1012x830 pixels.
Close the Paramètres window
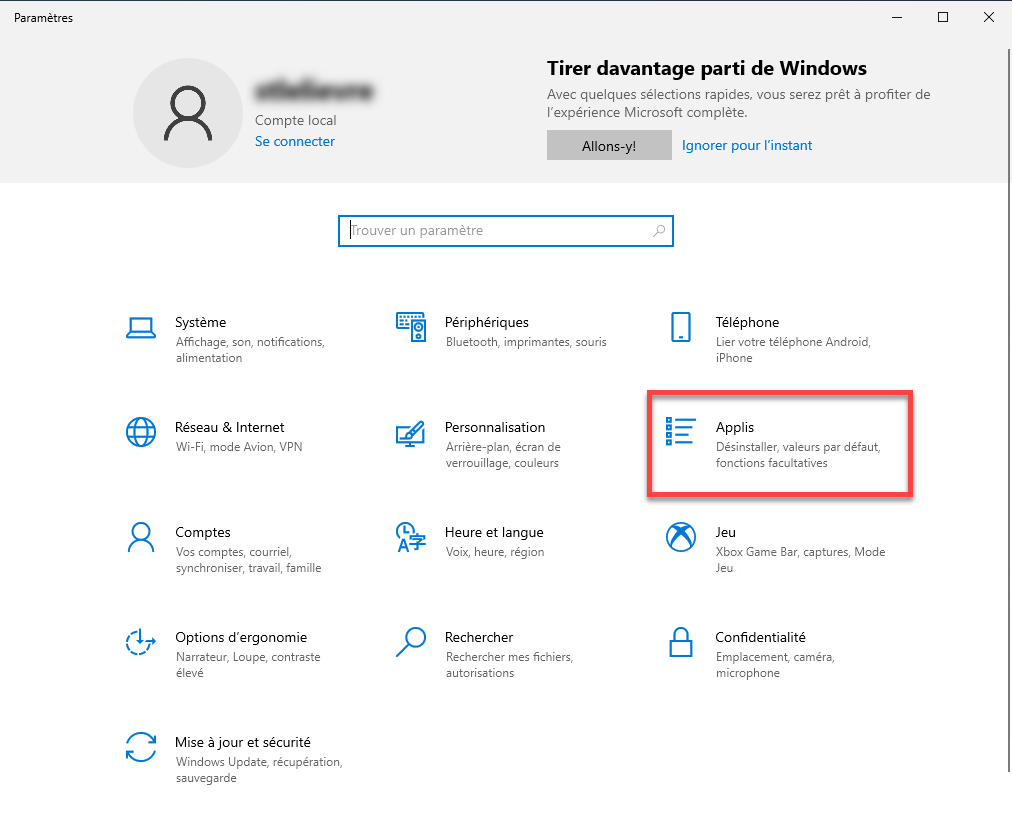[989, 17]
